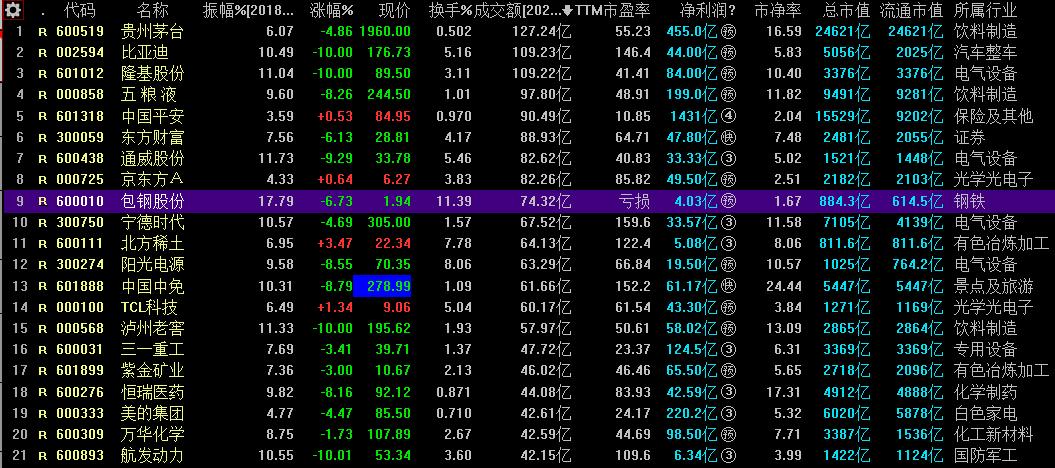Sort by the 振幅%[2018... column header
Viewport: 1055px width, 468px height.
click(x=248, y=10)
